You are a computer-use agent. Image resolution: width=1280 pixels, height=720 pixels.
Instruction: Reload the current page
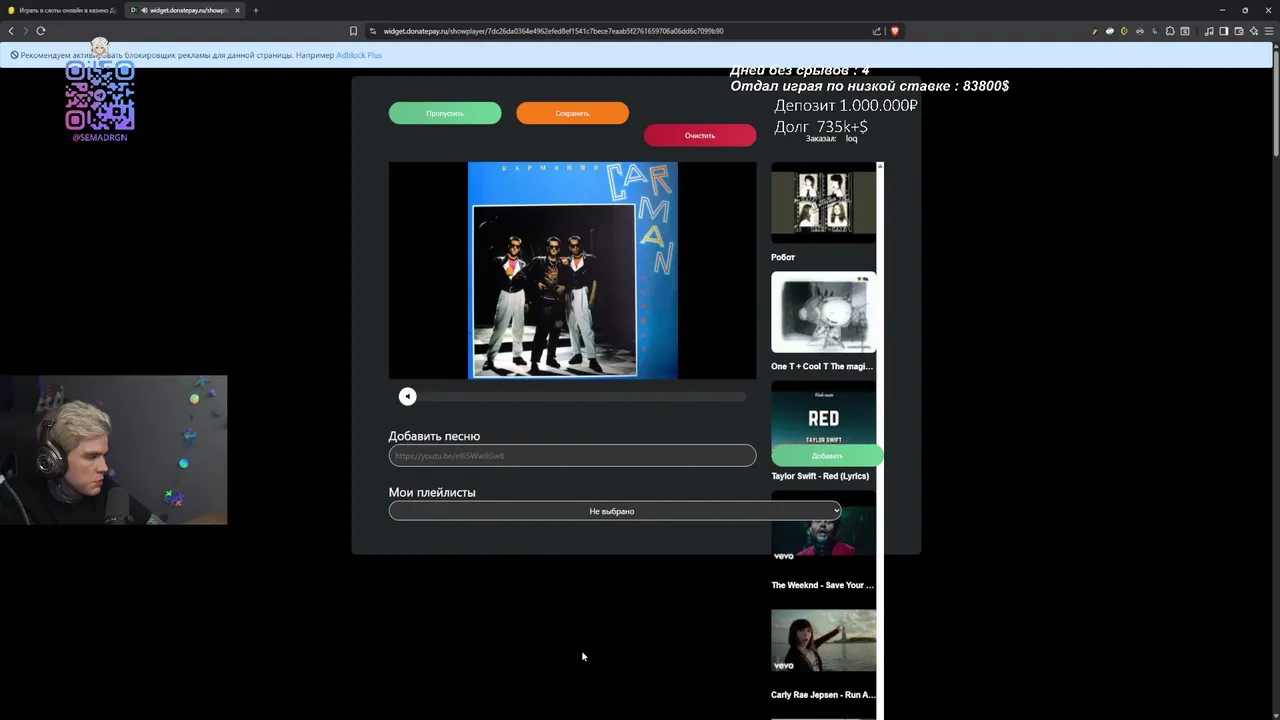click(41, 31)
